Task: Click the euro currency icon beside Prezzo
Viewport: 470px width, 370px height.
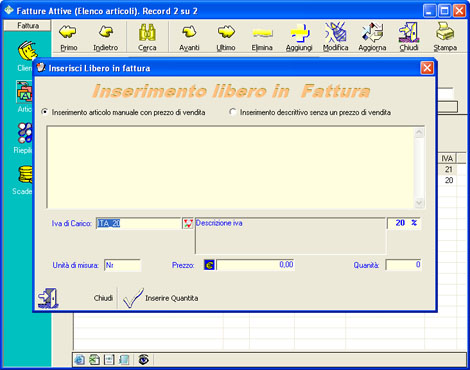Action: pyautogui.click(x=209, y=265)
